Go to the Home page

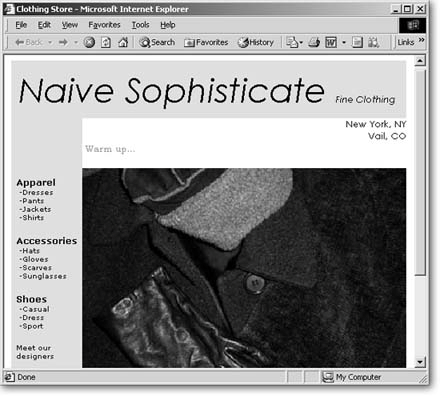coord(123,42)
